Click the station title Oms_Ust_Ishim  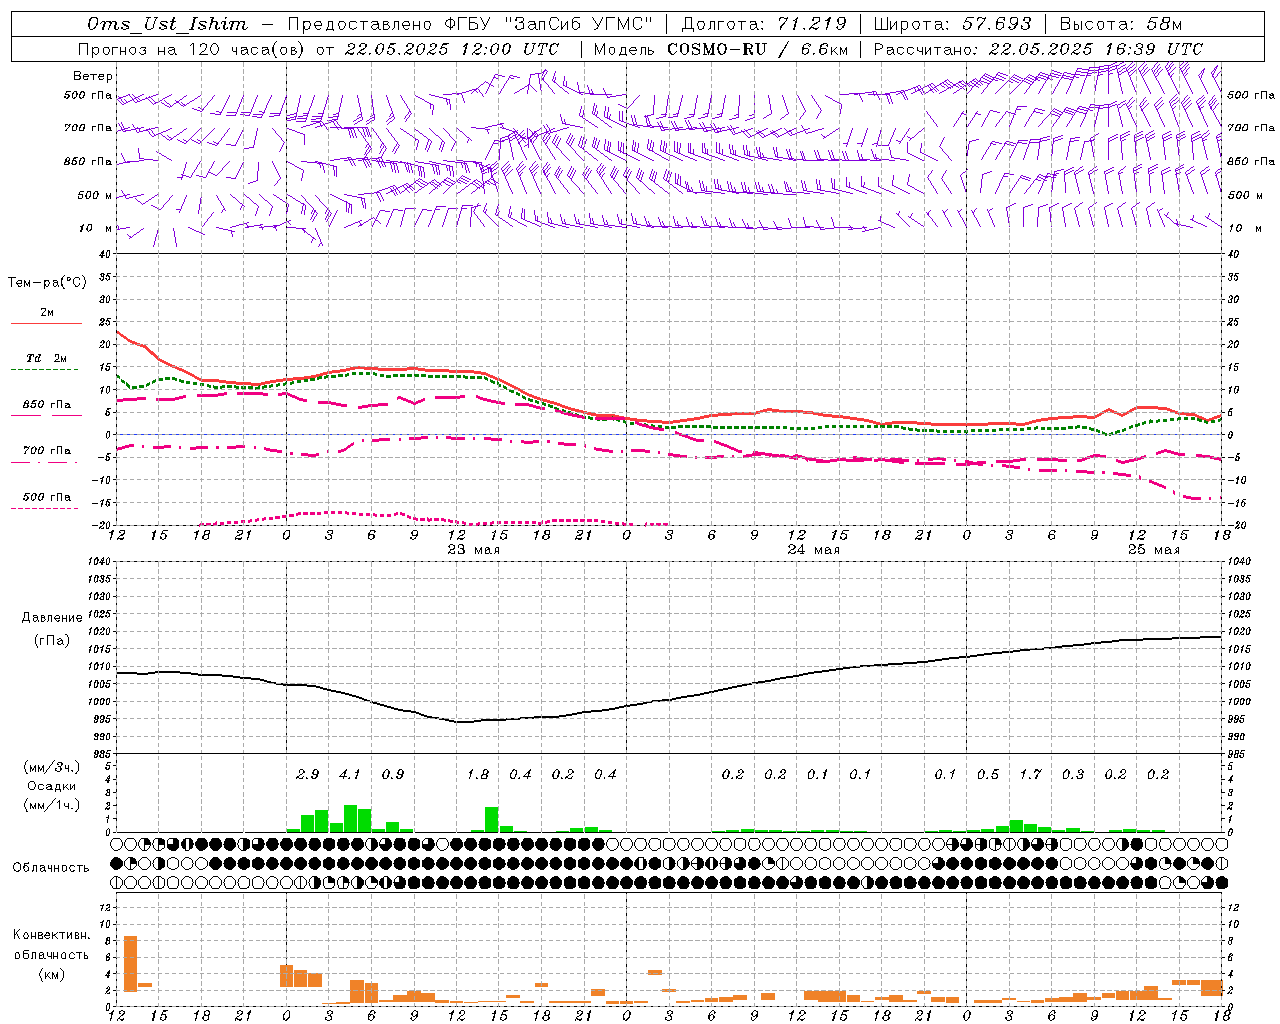(167, 24)
